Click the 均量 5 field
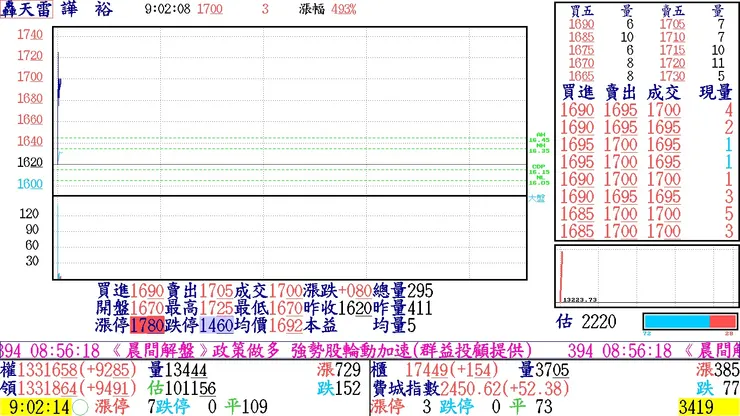Viewport: 740px width, 416px height. coord(394,325)
